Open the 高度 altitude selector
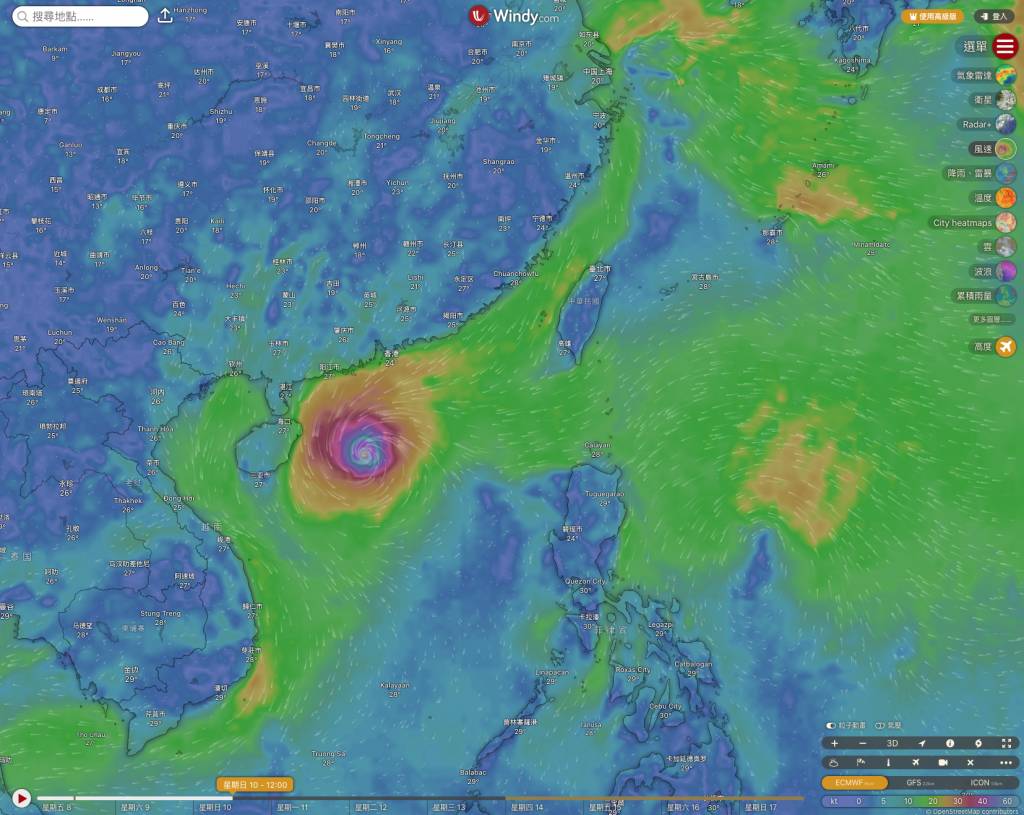Screen dimensions: 1024x815 pos(1005,347)
